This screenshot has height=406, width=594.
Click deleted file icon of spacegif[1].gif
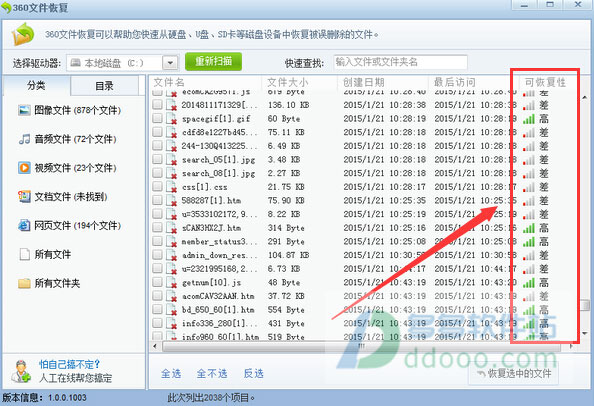172,119
